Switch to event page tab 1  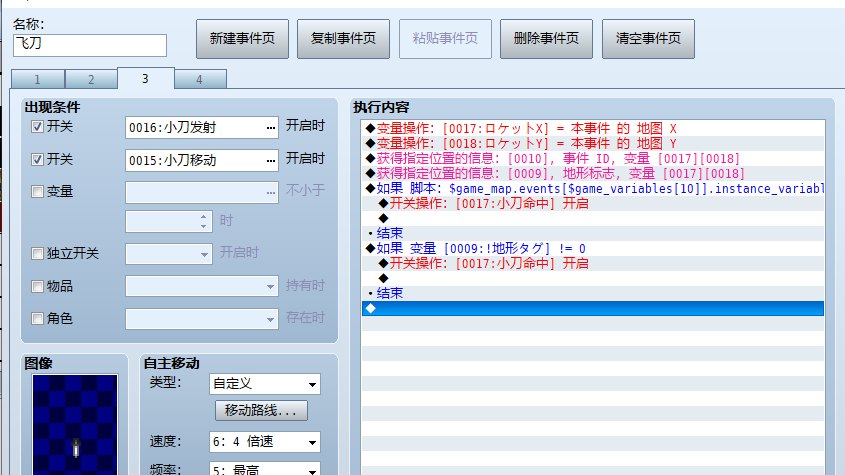pyautogui.click(x=38, y=79)
